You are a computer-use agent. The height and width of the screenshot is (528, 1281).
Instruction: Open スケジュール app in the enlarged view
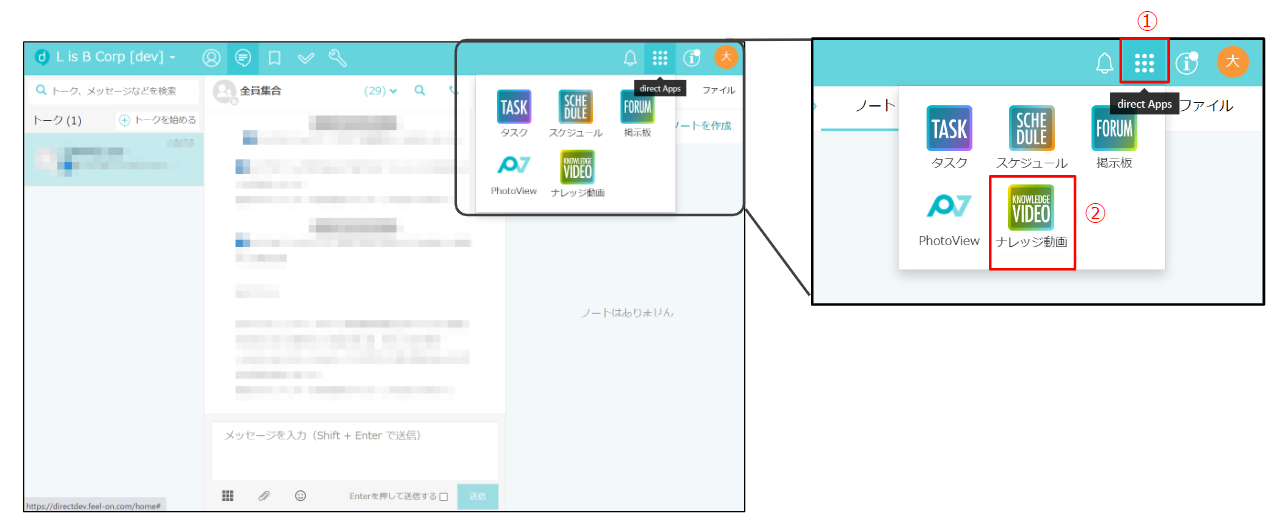point(1031,137)
